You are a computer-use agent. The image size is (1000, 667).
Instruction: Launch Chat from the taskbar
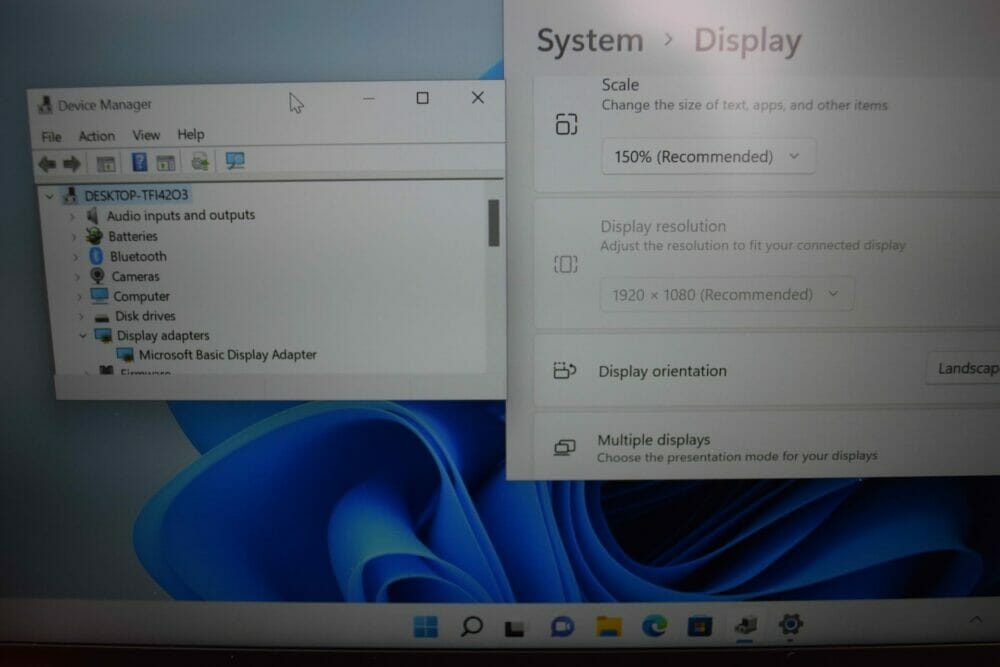coord(562,627)
